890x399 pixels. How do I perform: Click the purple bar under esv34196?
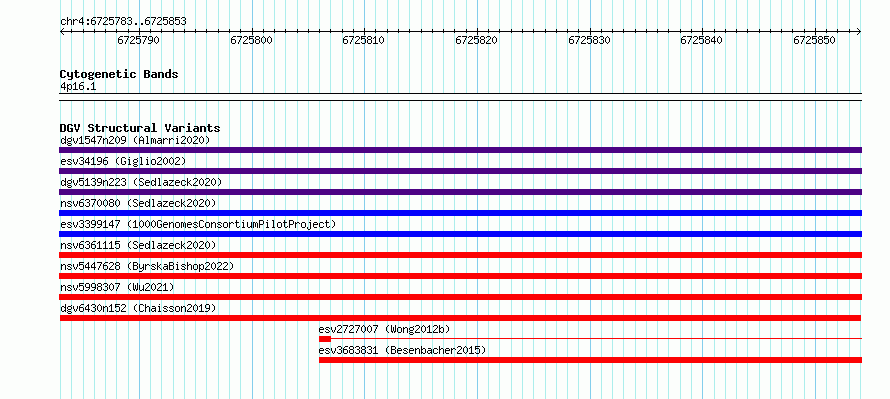pyautogui.click(x=460, y=171)
